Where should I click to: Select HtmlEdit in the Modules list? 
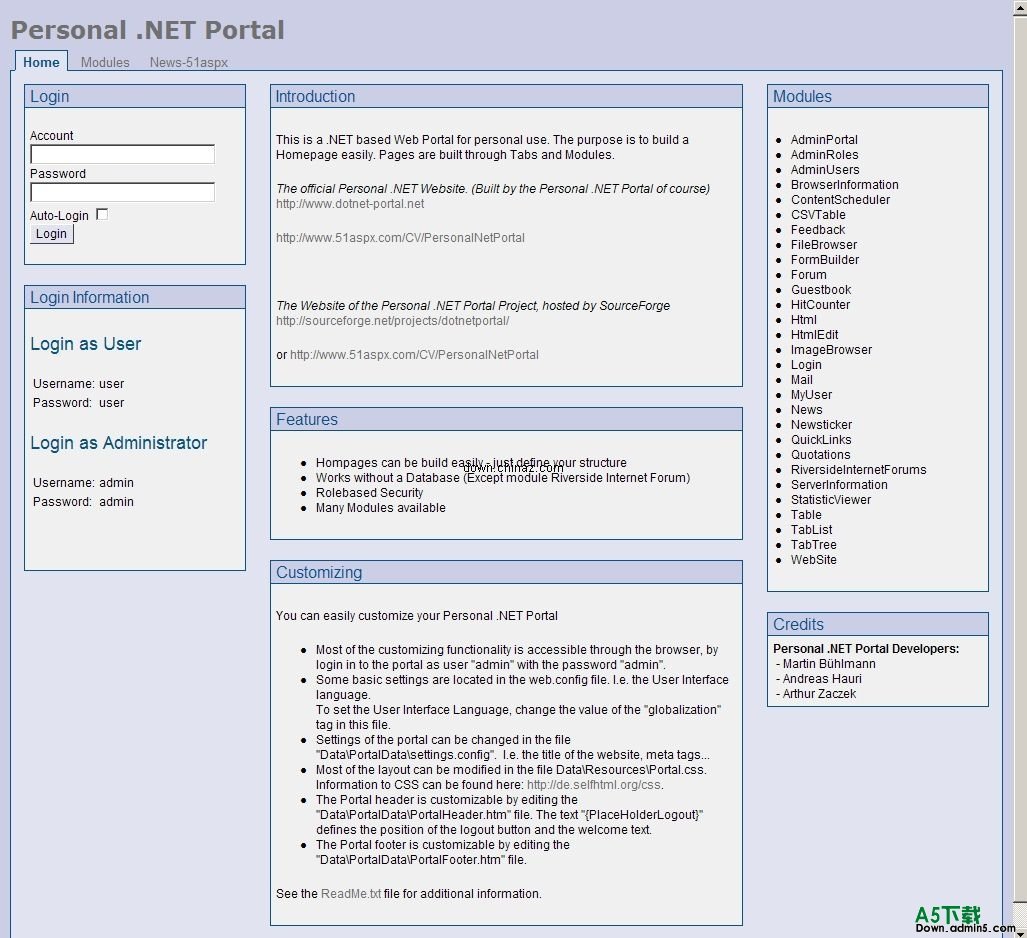coord(814,335)
